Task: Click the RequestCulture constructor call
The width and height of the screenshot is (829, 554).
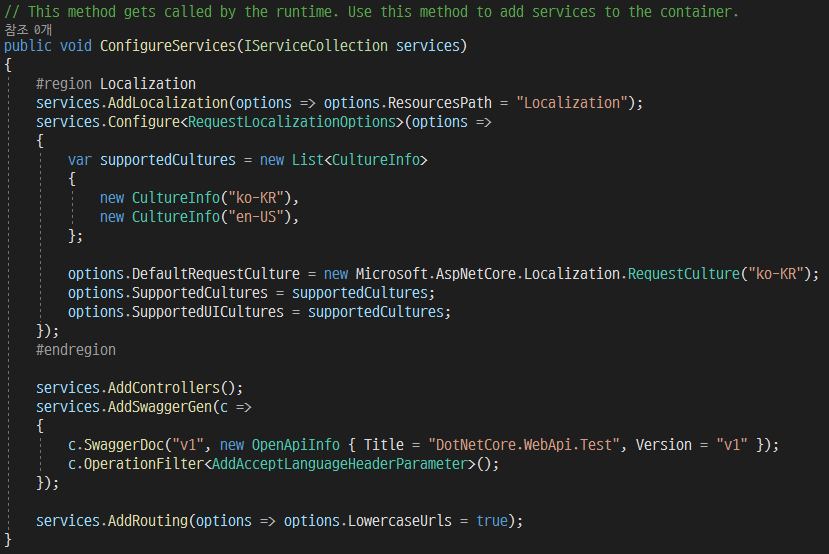Action: [x=684, y=274]
